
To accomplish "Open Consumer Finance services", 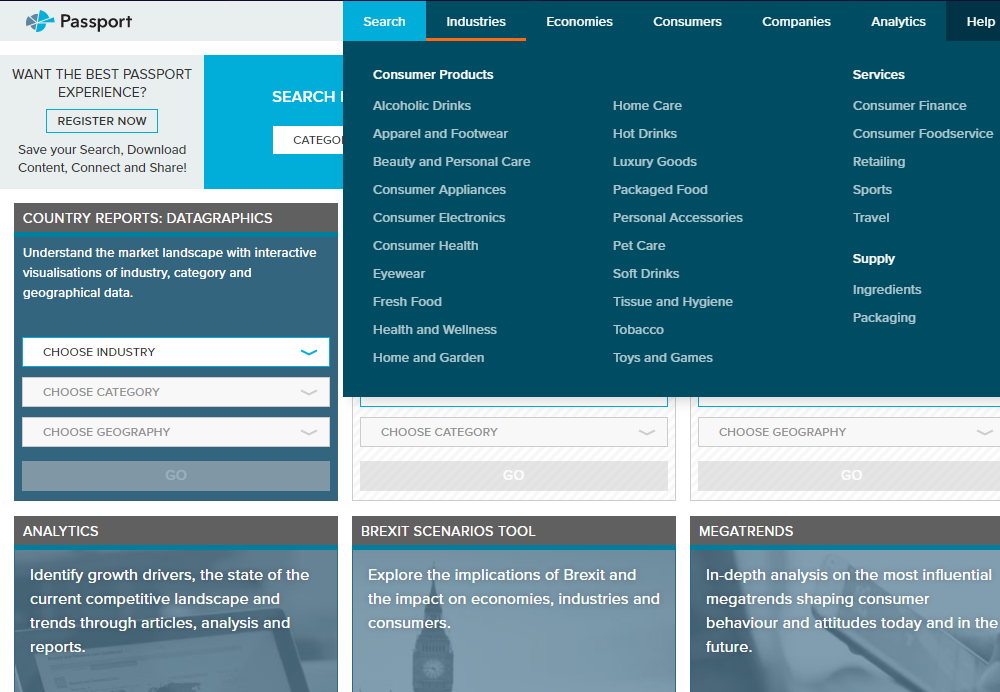I will (909, 105).
